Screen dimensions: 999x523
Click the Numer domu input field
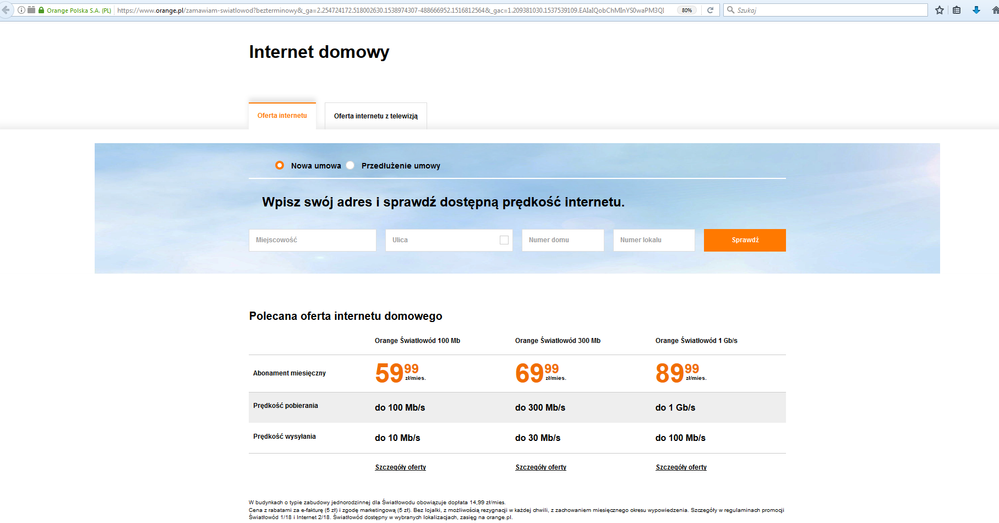click(x=563, y=240)
